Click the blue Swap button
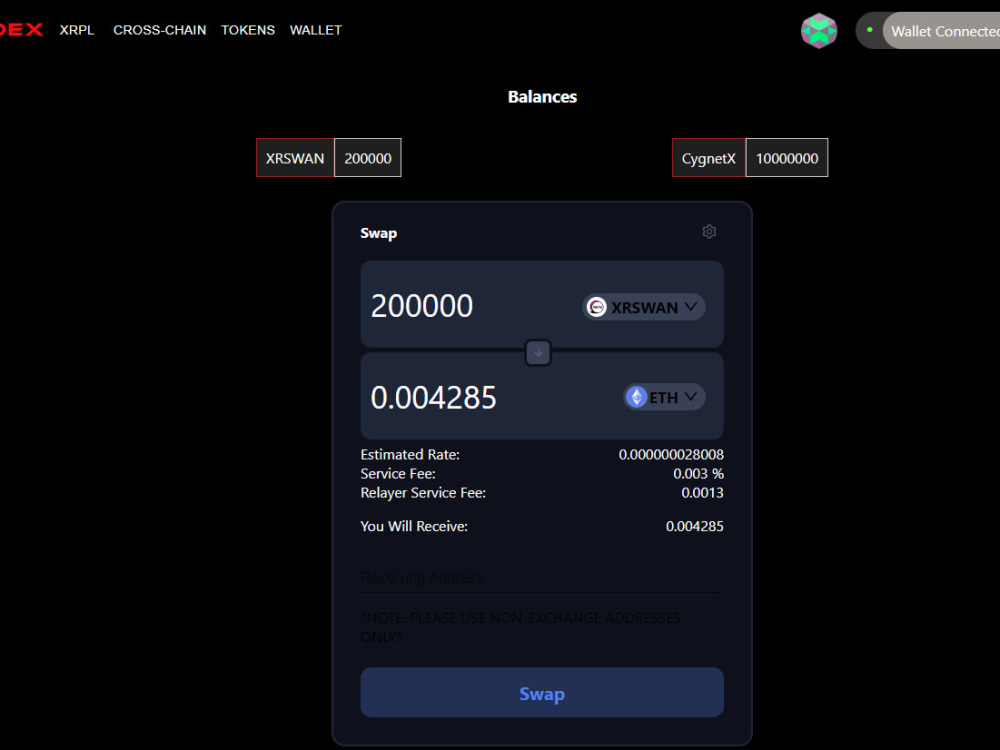Screen dimensions: 1000x750 coord(542,693)
